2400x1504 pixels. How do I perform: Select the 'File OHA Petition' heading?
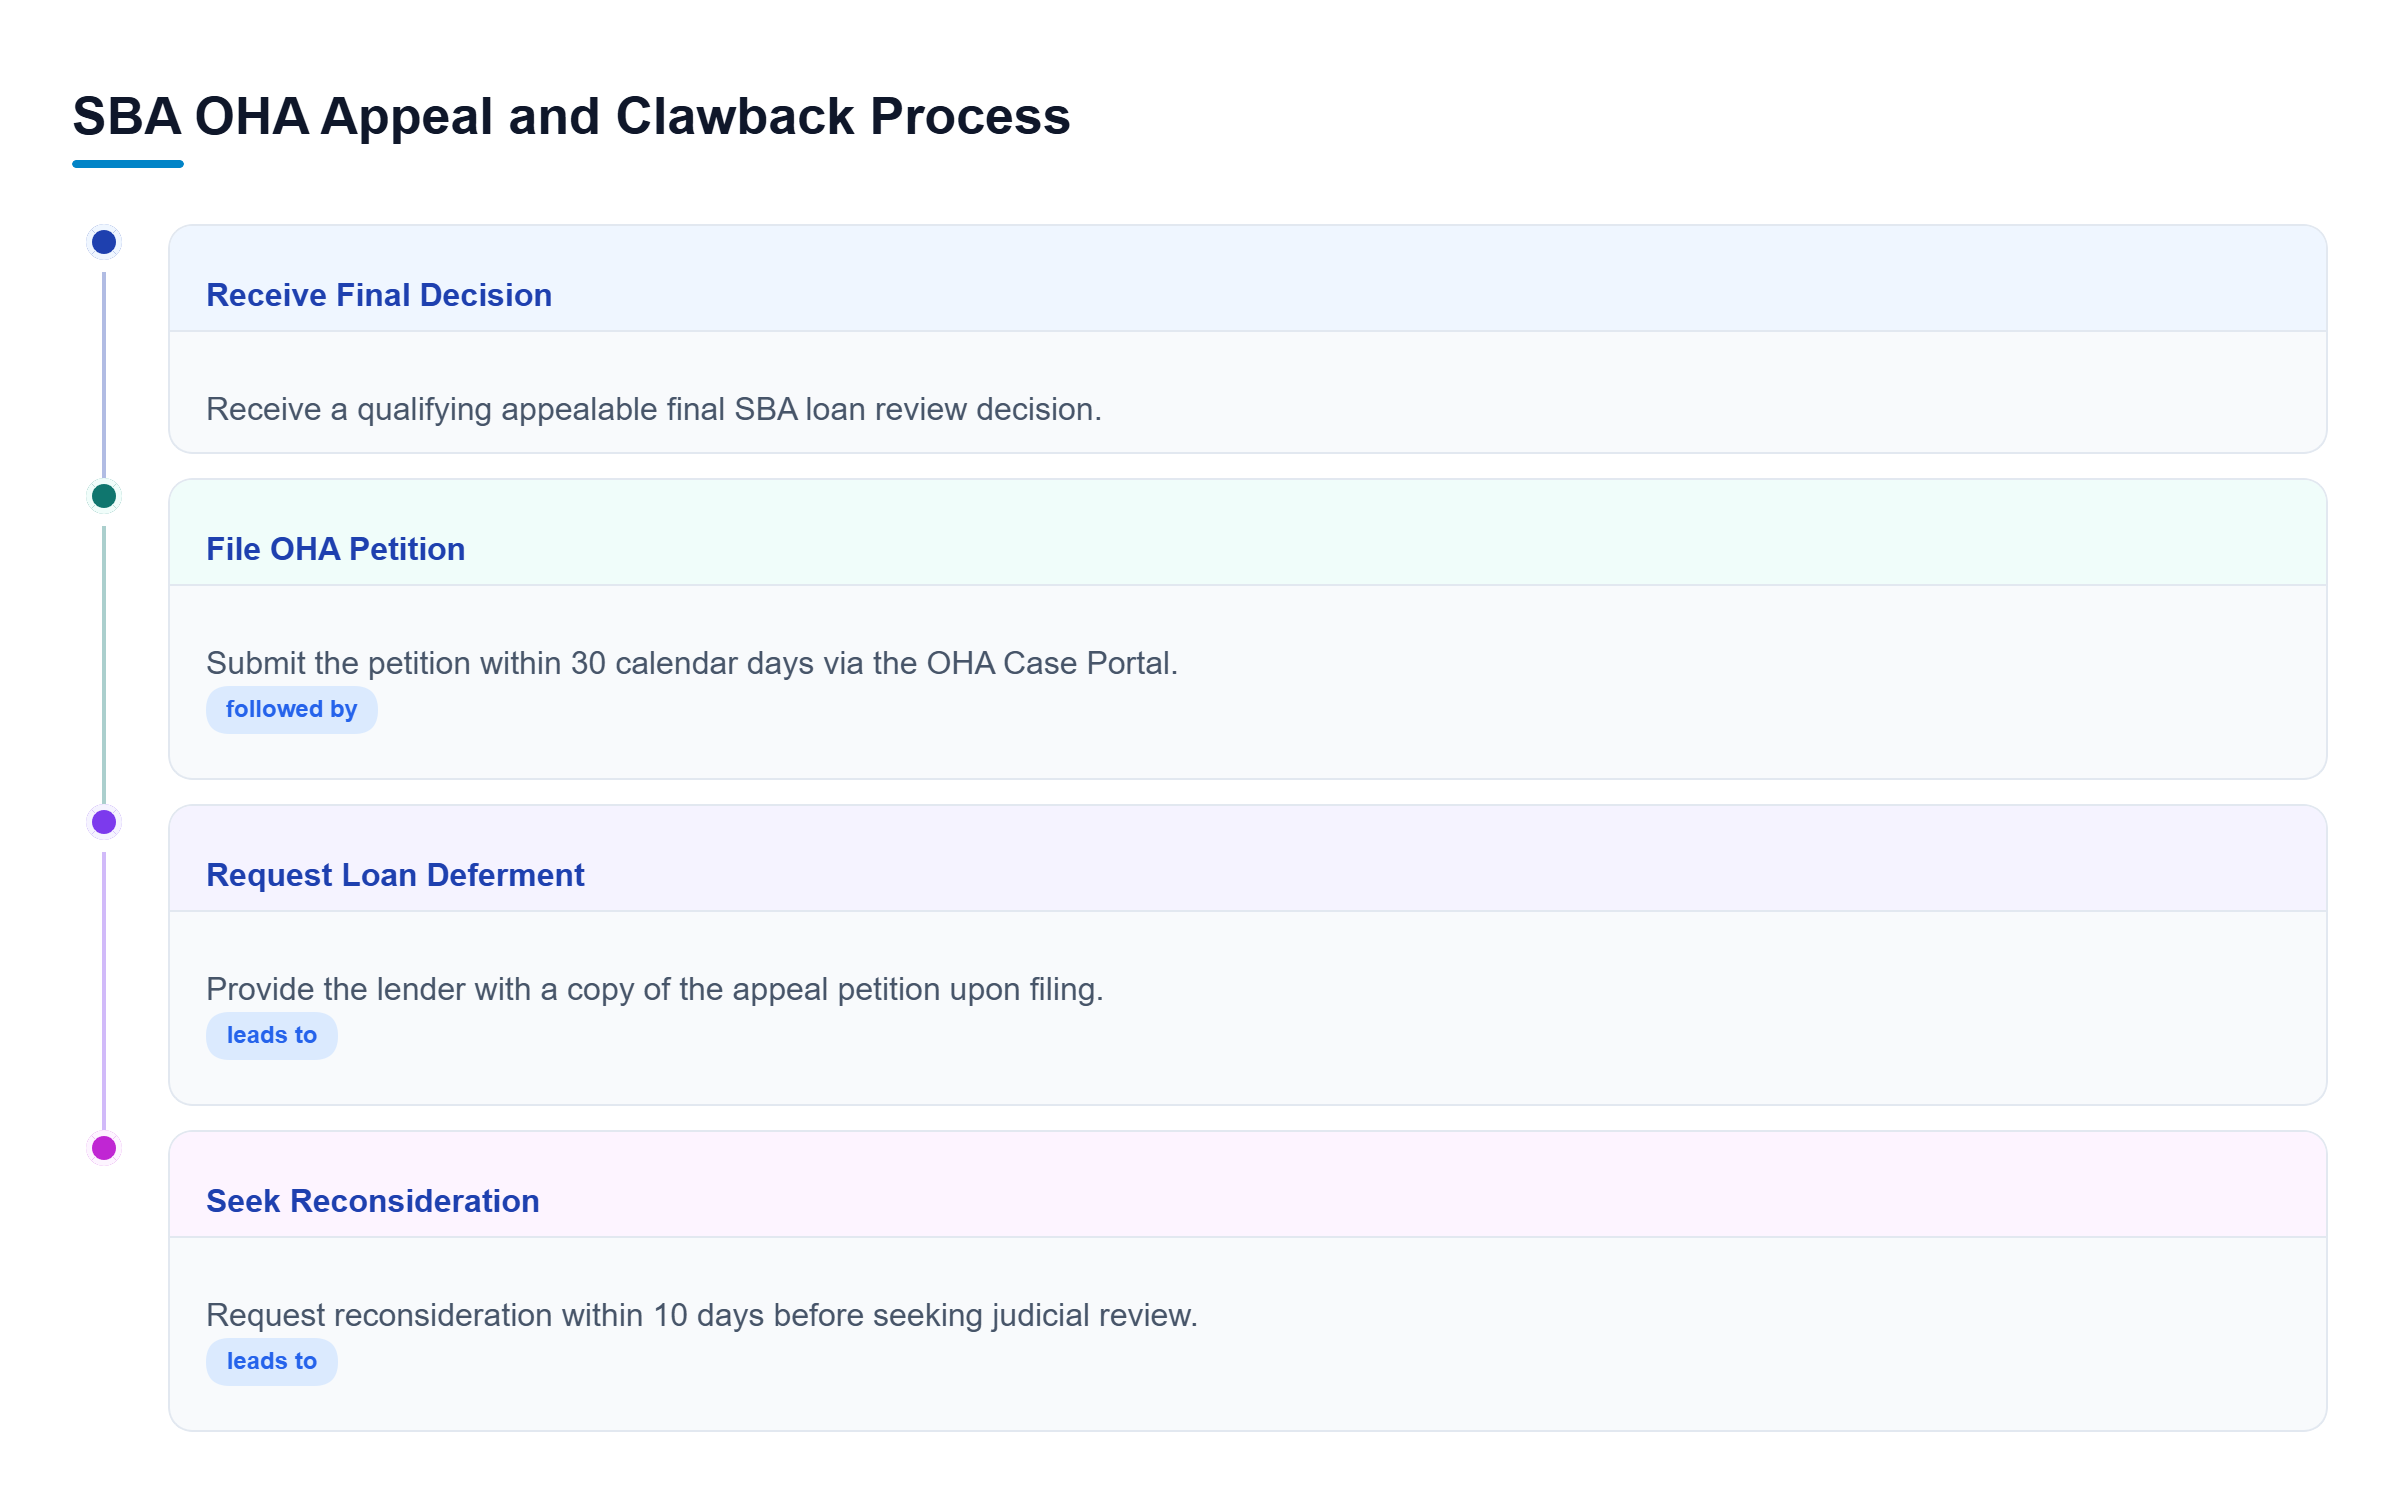pos(336,549)
